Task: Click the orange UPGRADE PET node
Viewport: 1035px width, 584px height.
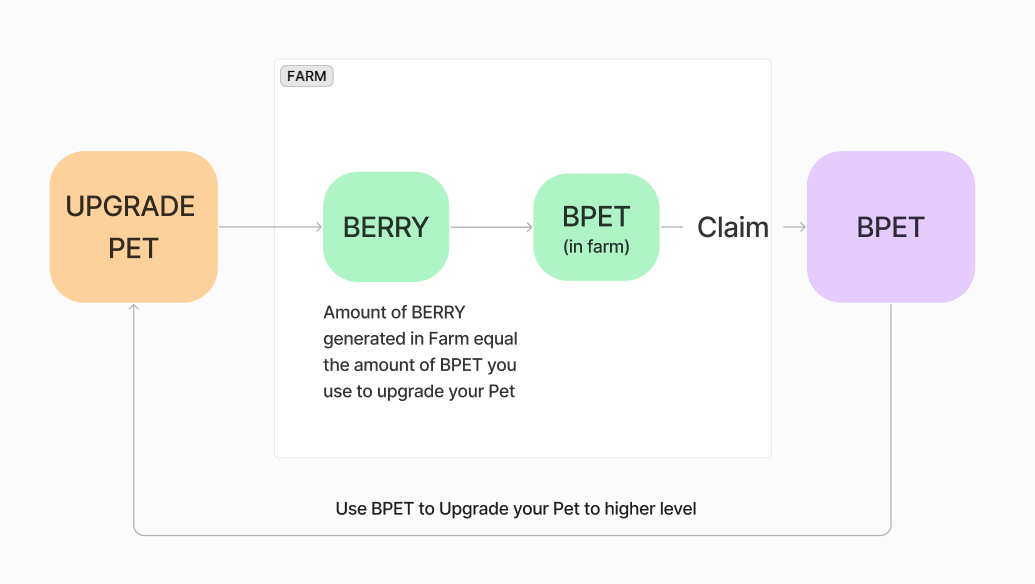Action: point(133,227)
